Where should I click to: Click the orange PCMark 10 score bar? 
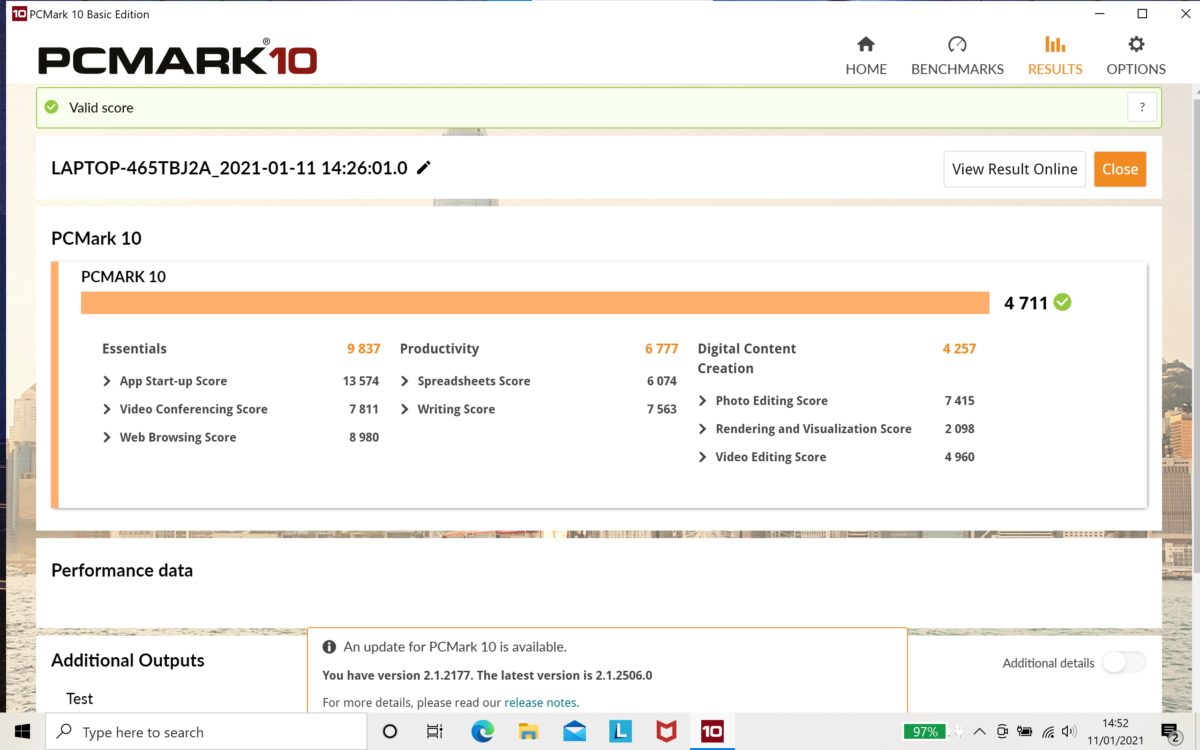535,302
